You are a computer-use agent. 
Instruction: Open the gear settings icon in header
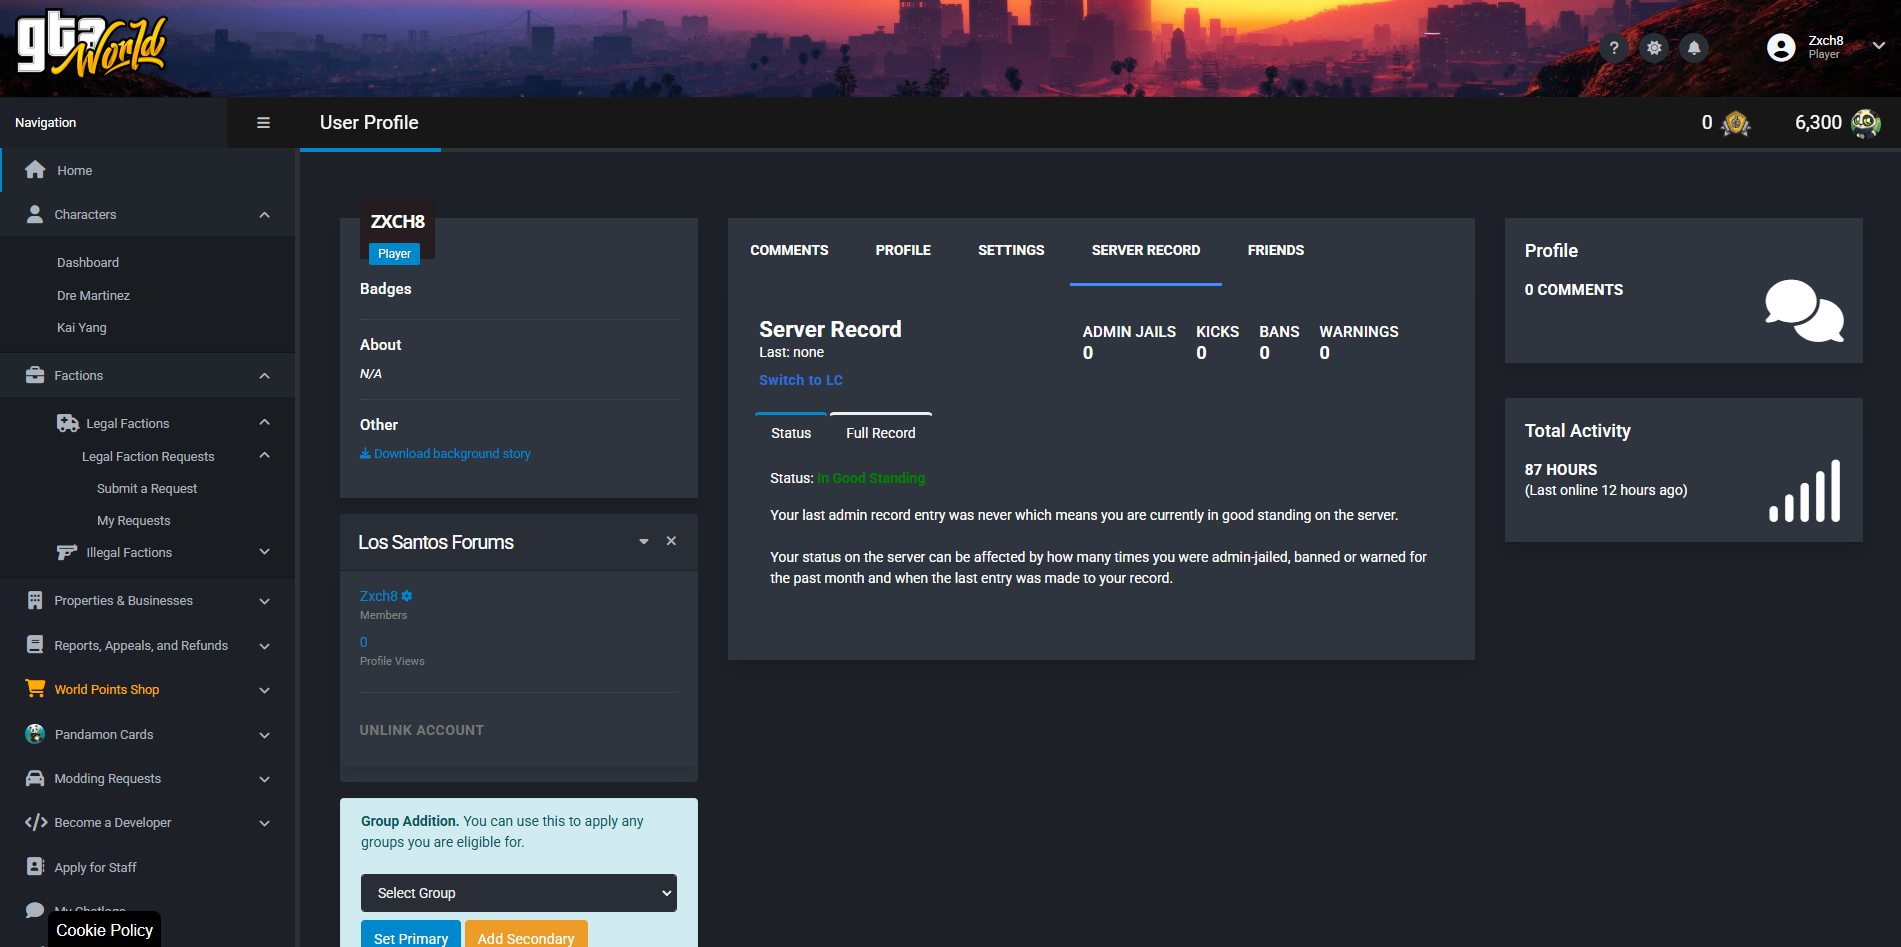1654,48
